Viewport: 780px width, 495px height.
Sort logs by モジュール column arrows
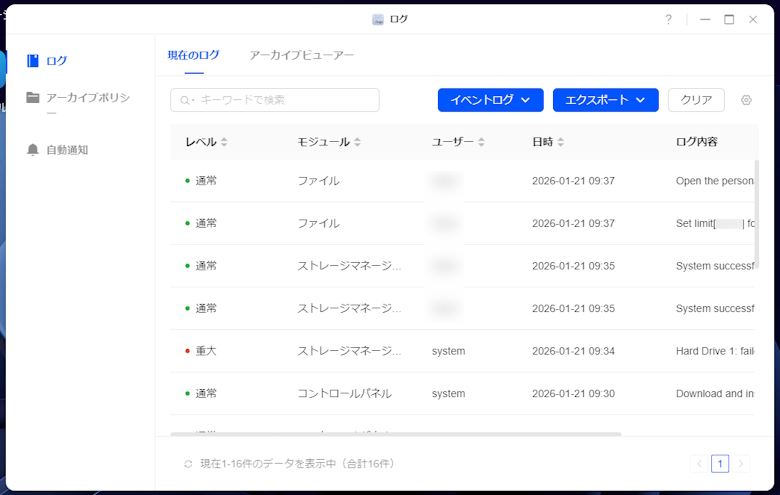coord(357,142)
